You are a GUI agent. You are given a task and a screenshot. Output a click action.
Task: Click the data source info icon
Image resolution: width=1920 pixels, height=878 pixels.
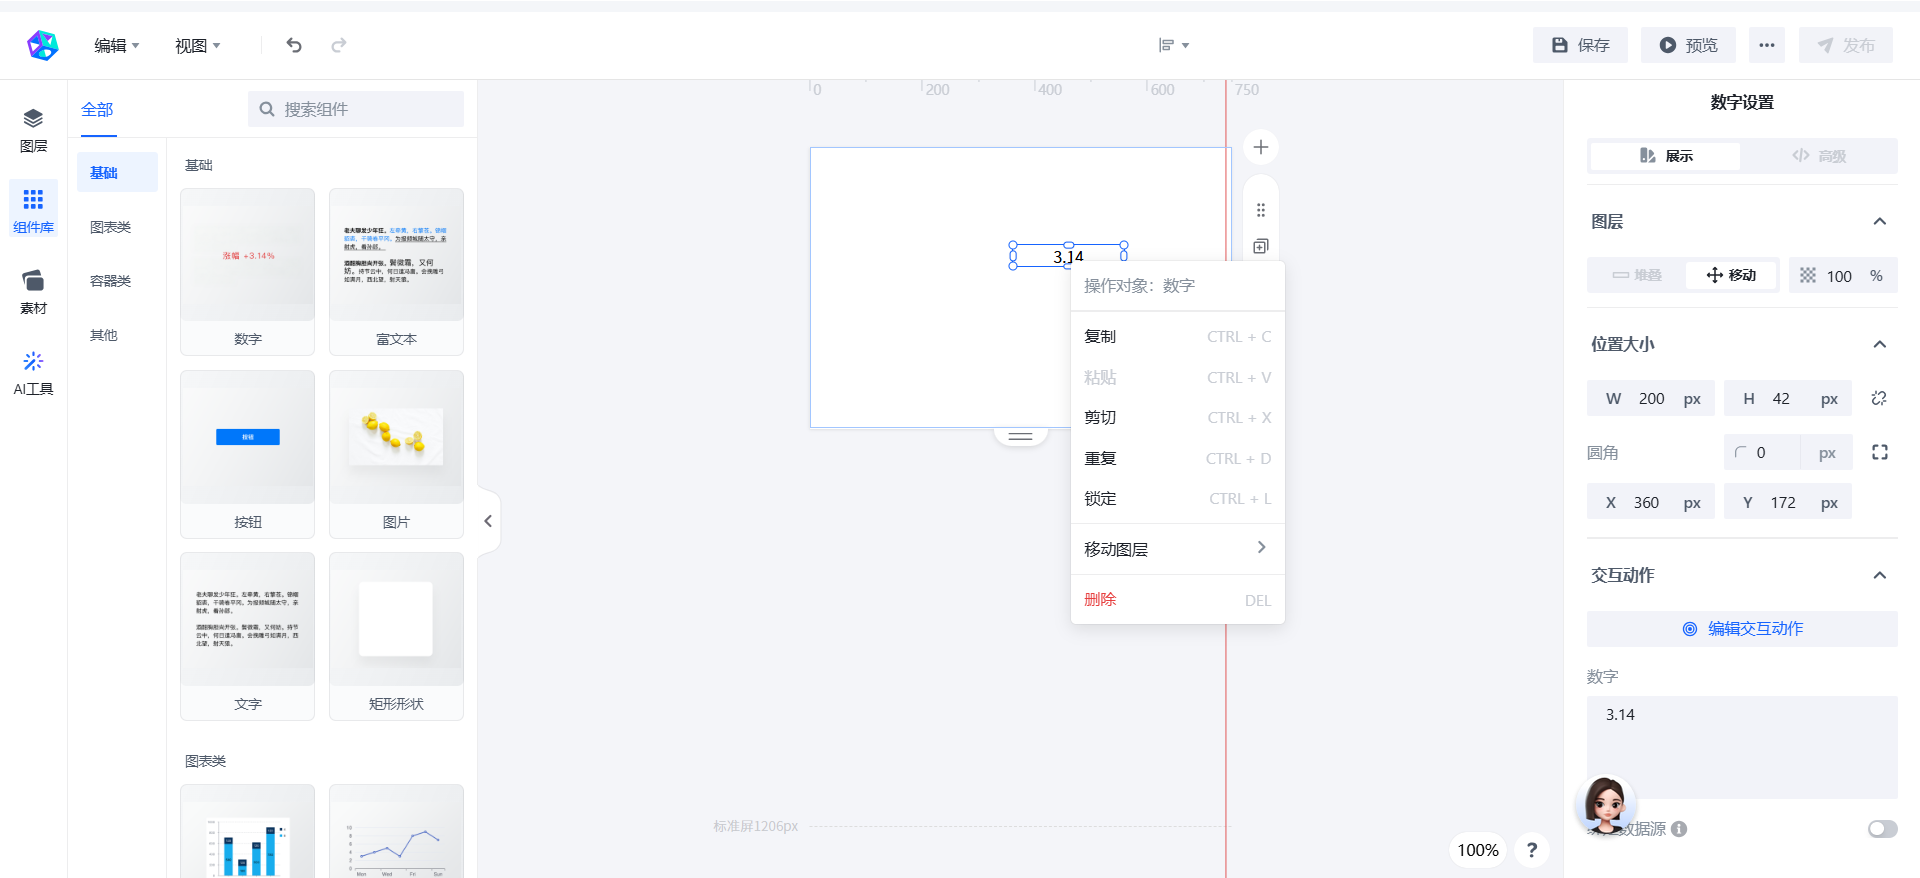(1679, 829)
